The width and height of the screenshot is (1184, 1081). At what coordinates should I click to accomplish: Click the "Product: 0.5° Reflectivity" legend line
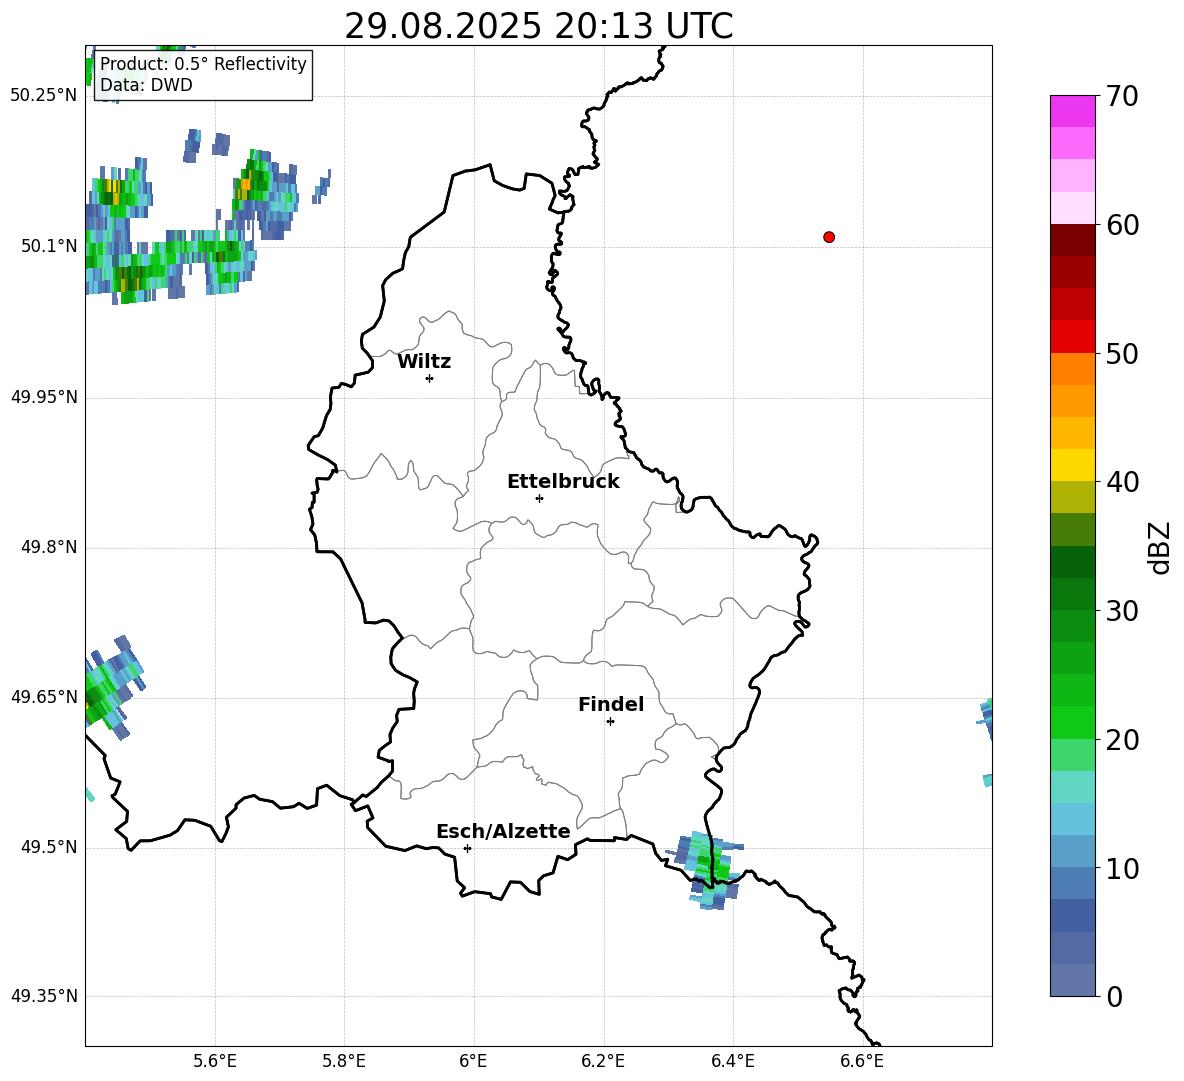click(x=203, y=64)
